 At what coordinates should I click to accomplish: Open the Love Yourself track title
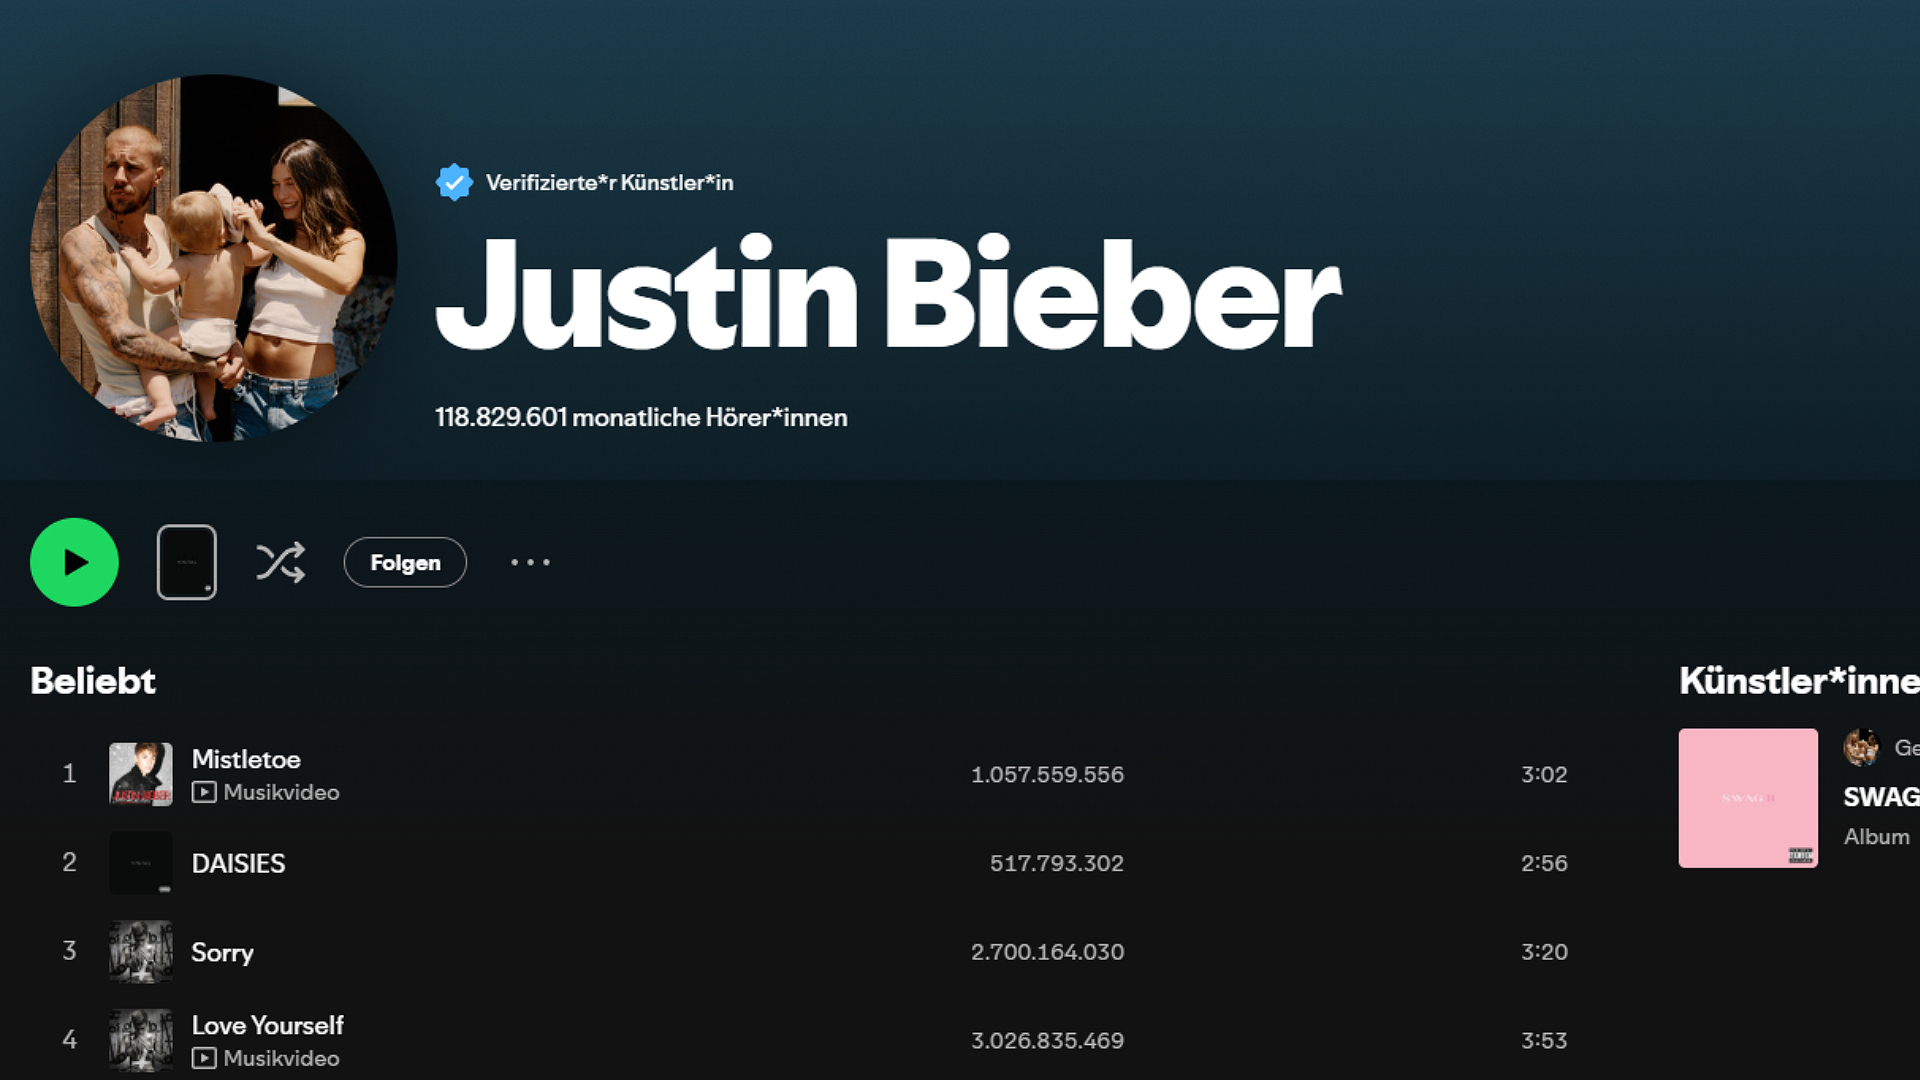coord(267,1025)
